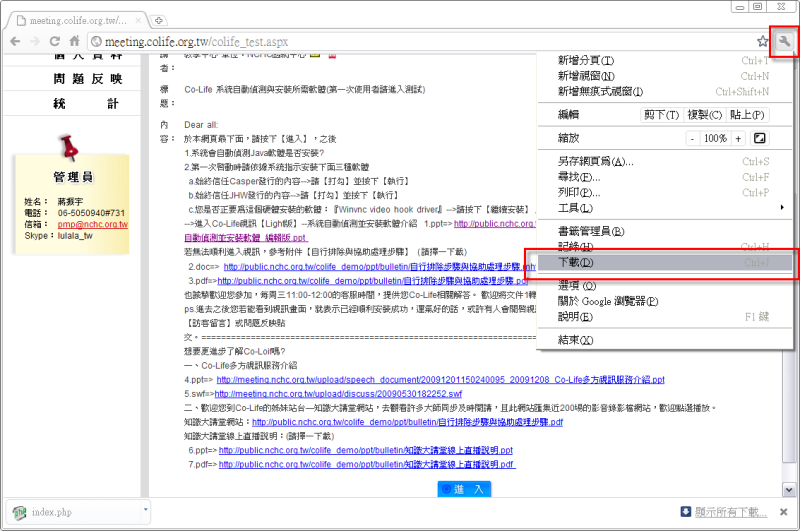Click the 剪下(T) cut button
Viewport: 800px width, 531px height.
[661, 115]
